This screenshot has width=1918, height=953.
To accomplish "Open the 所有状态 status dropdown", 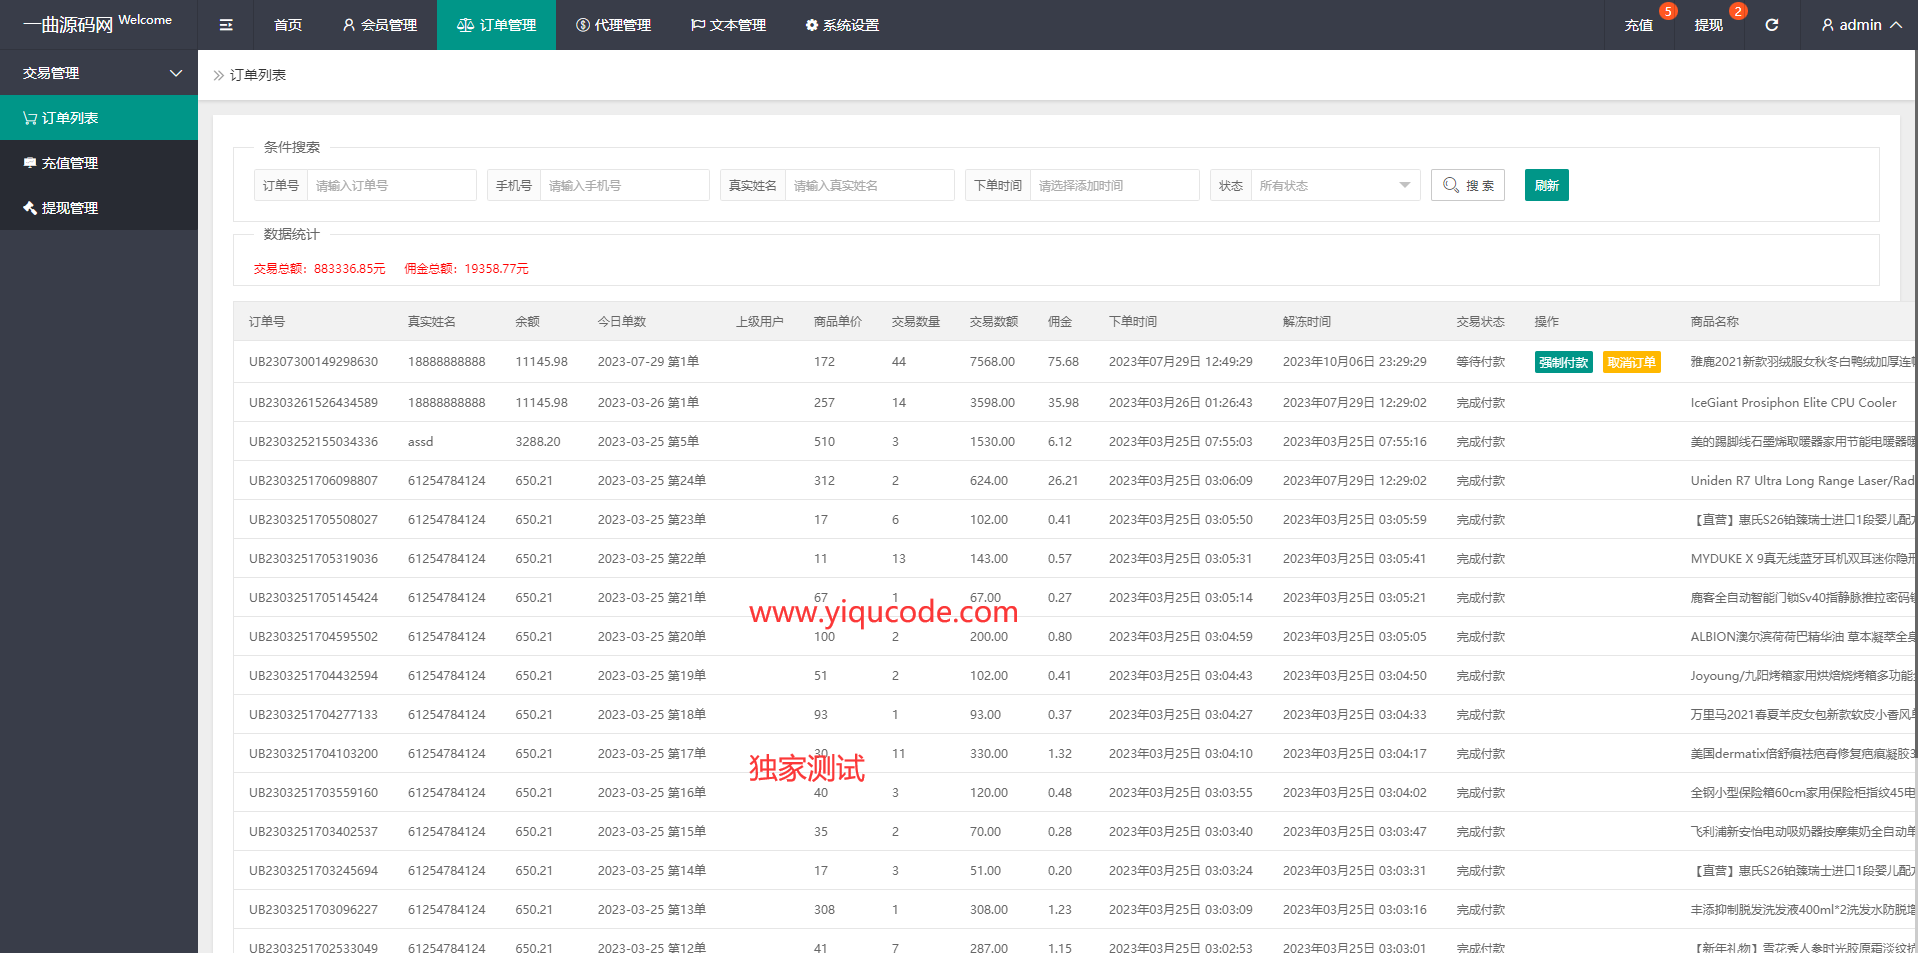I will (x=1335, y=185).
